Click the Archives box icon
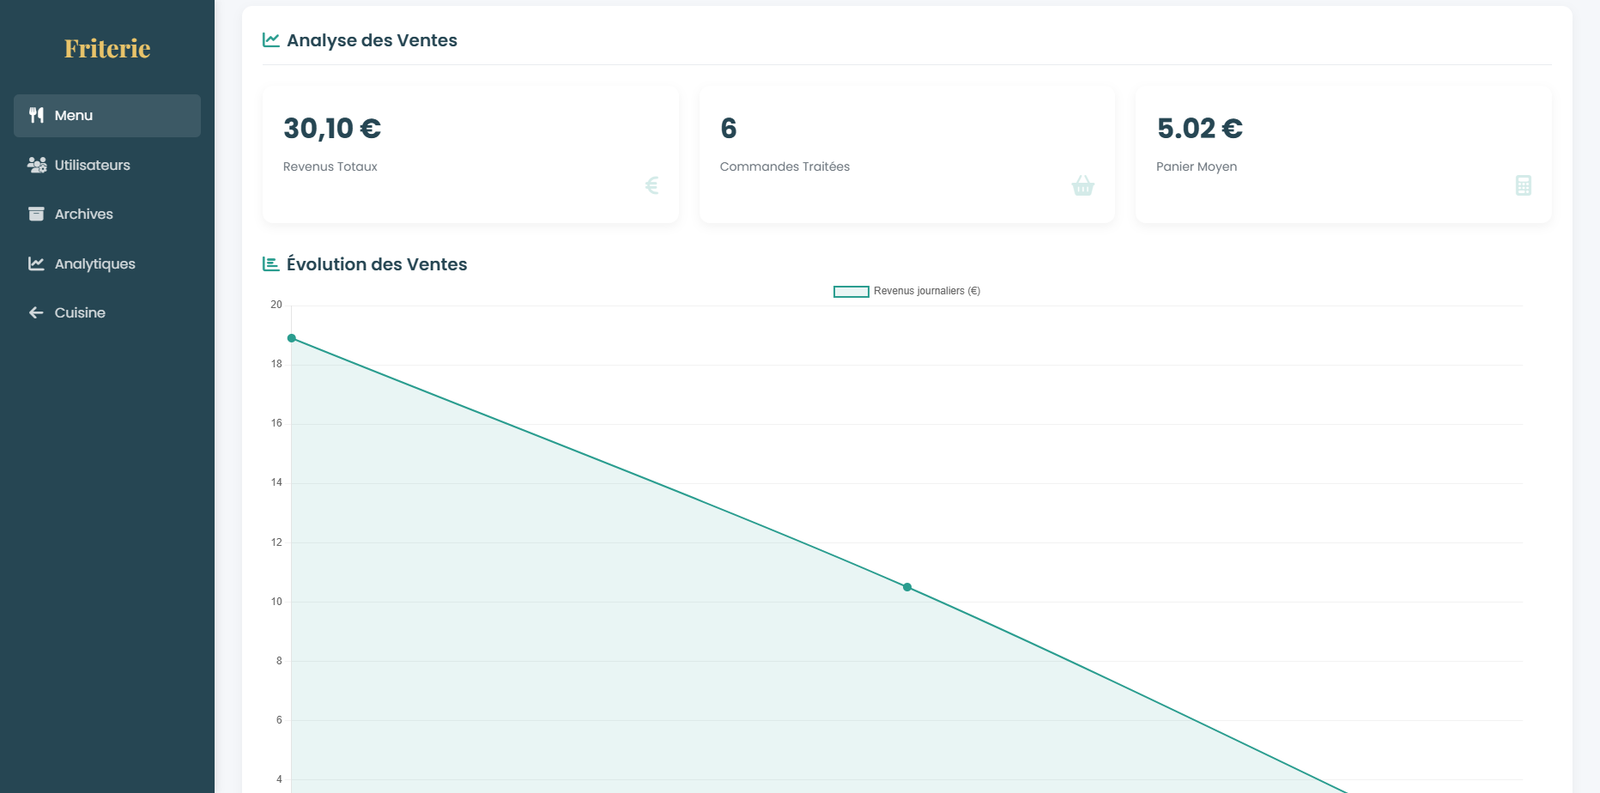Viewport: 1600px width, 793px height. coord(36,214)
